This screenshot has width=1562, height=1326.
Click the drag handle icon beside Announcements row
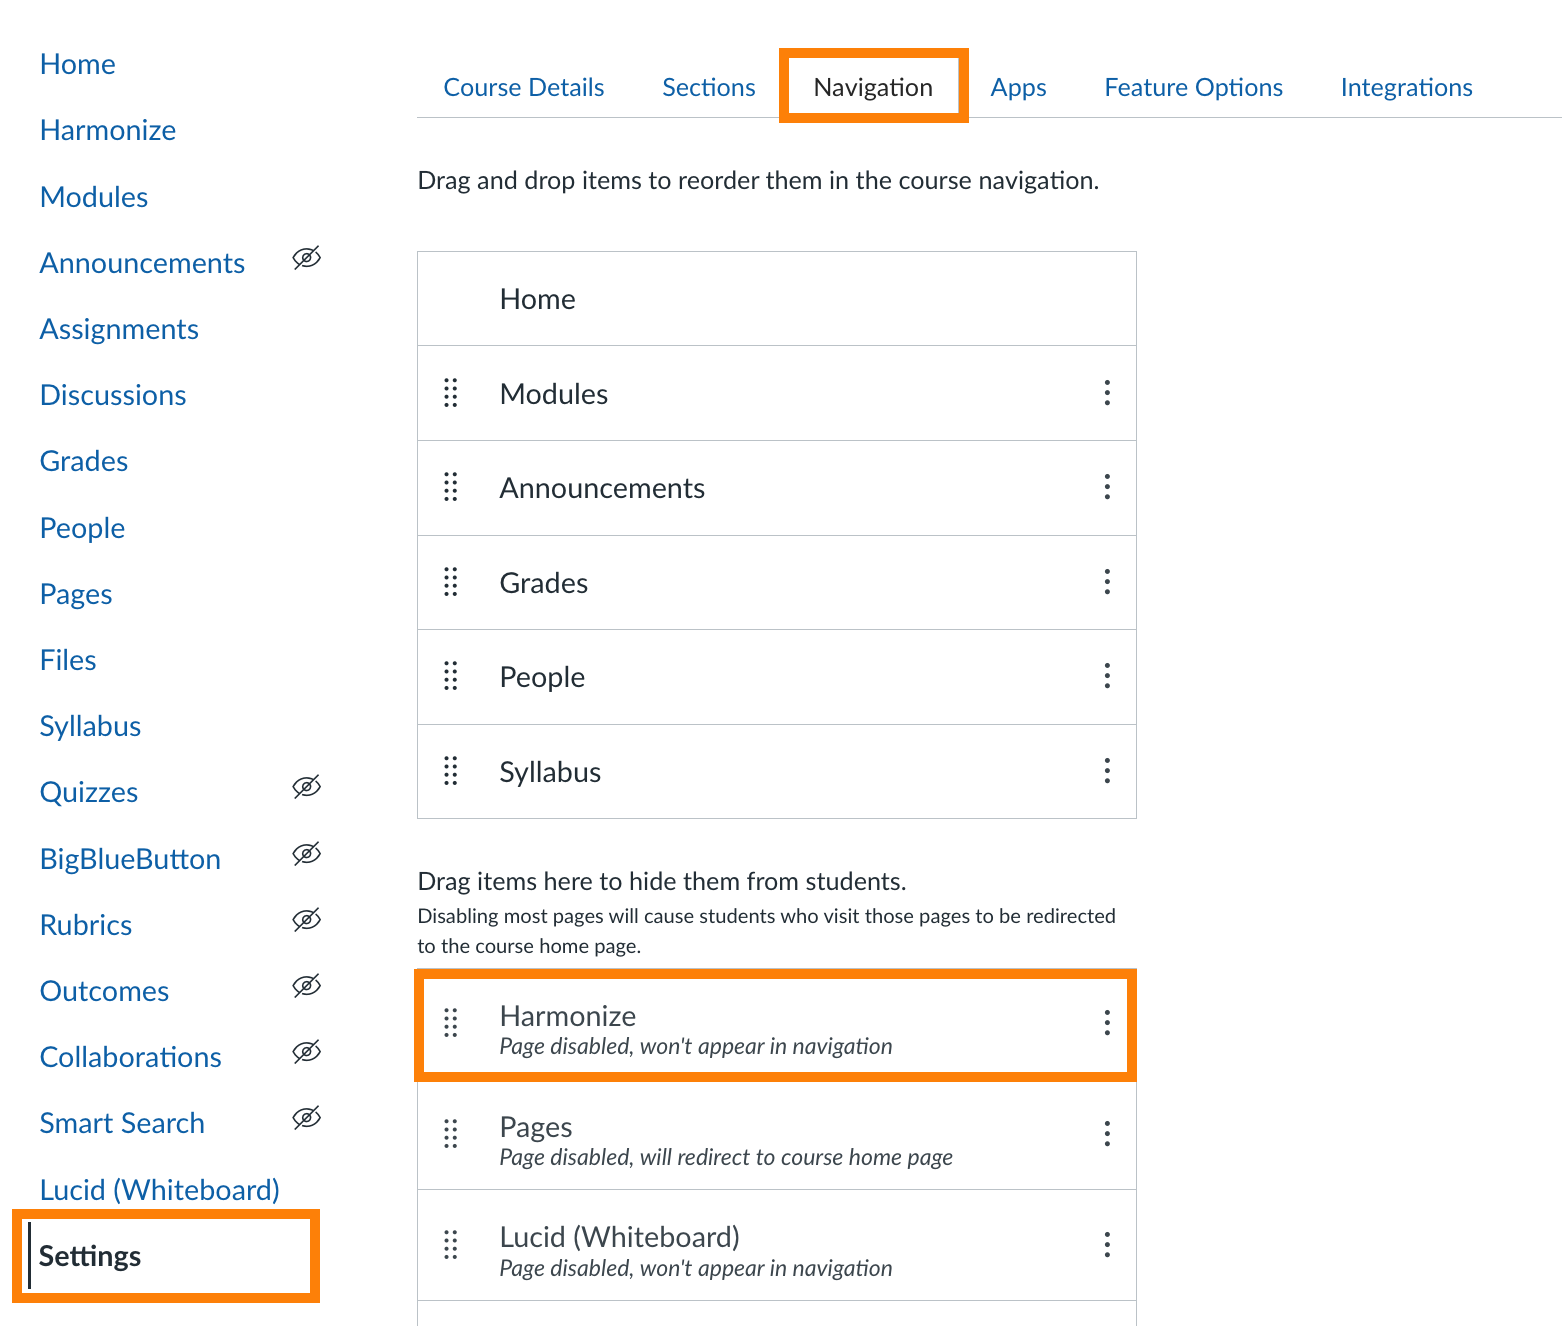click(451, 487)
